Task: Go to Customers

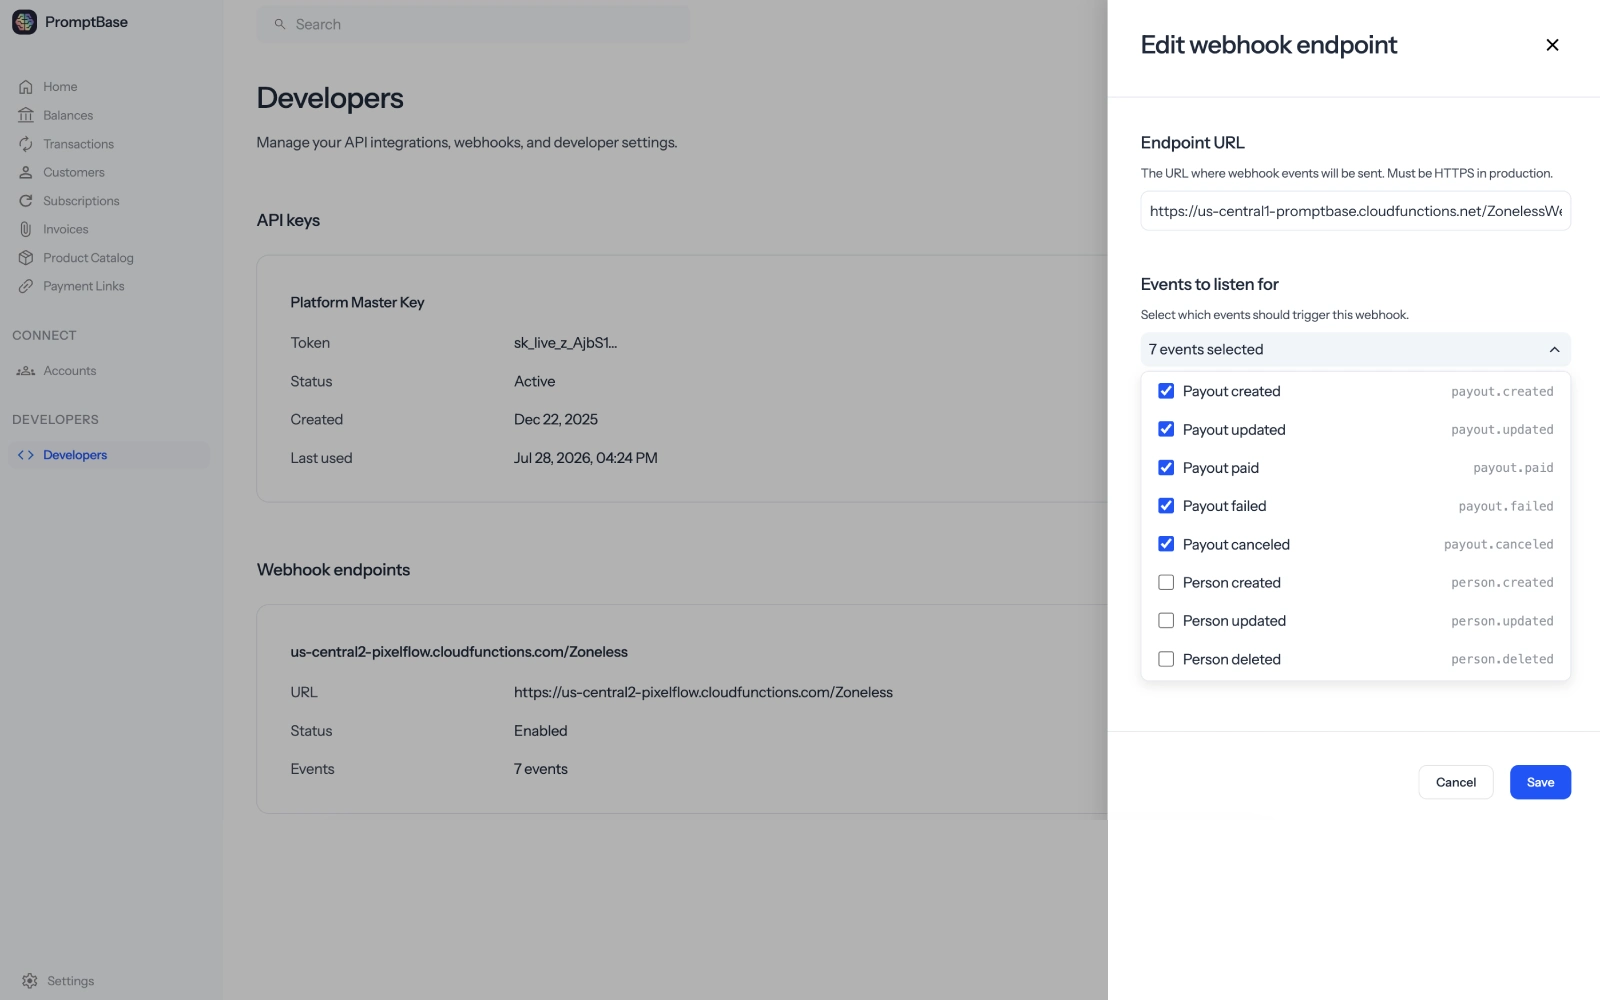Action: pos(74,172)
